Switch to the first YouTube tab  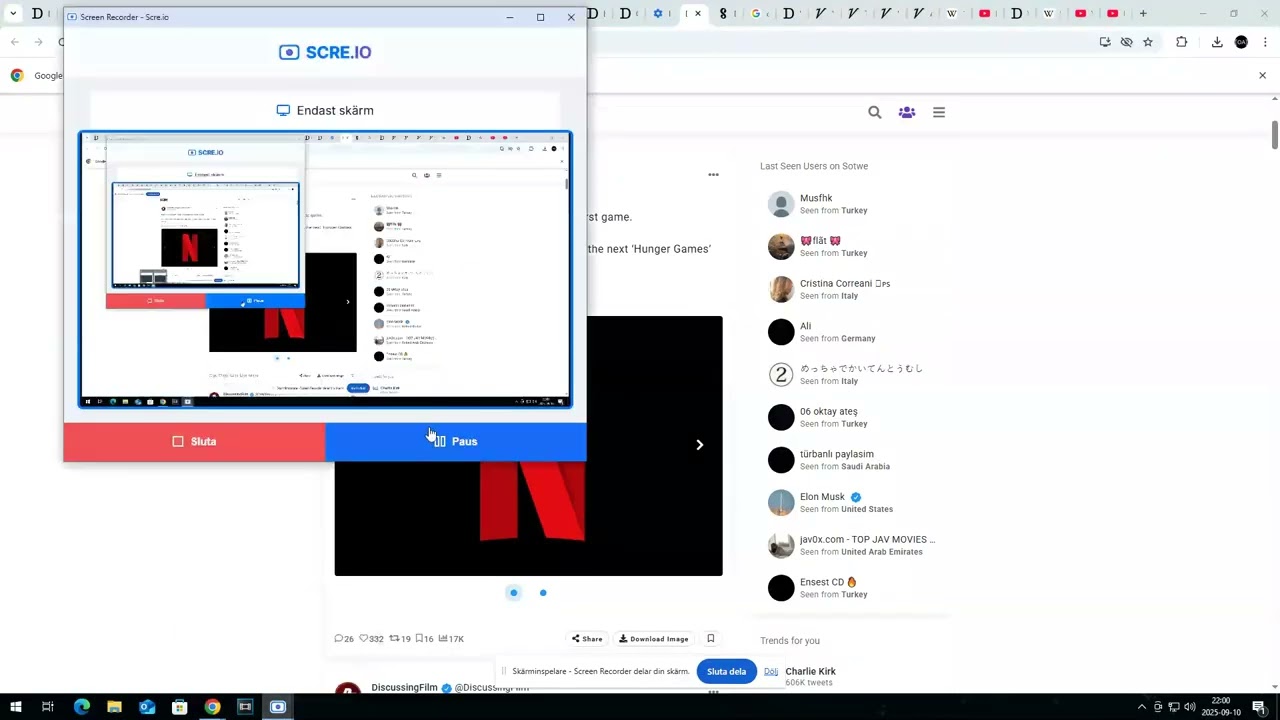point(985,13)
